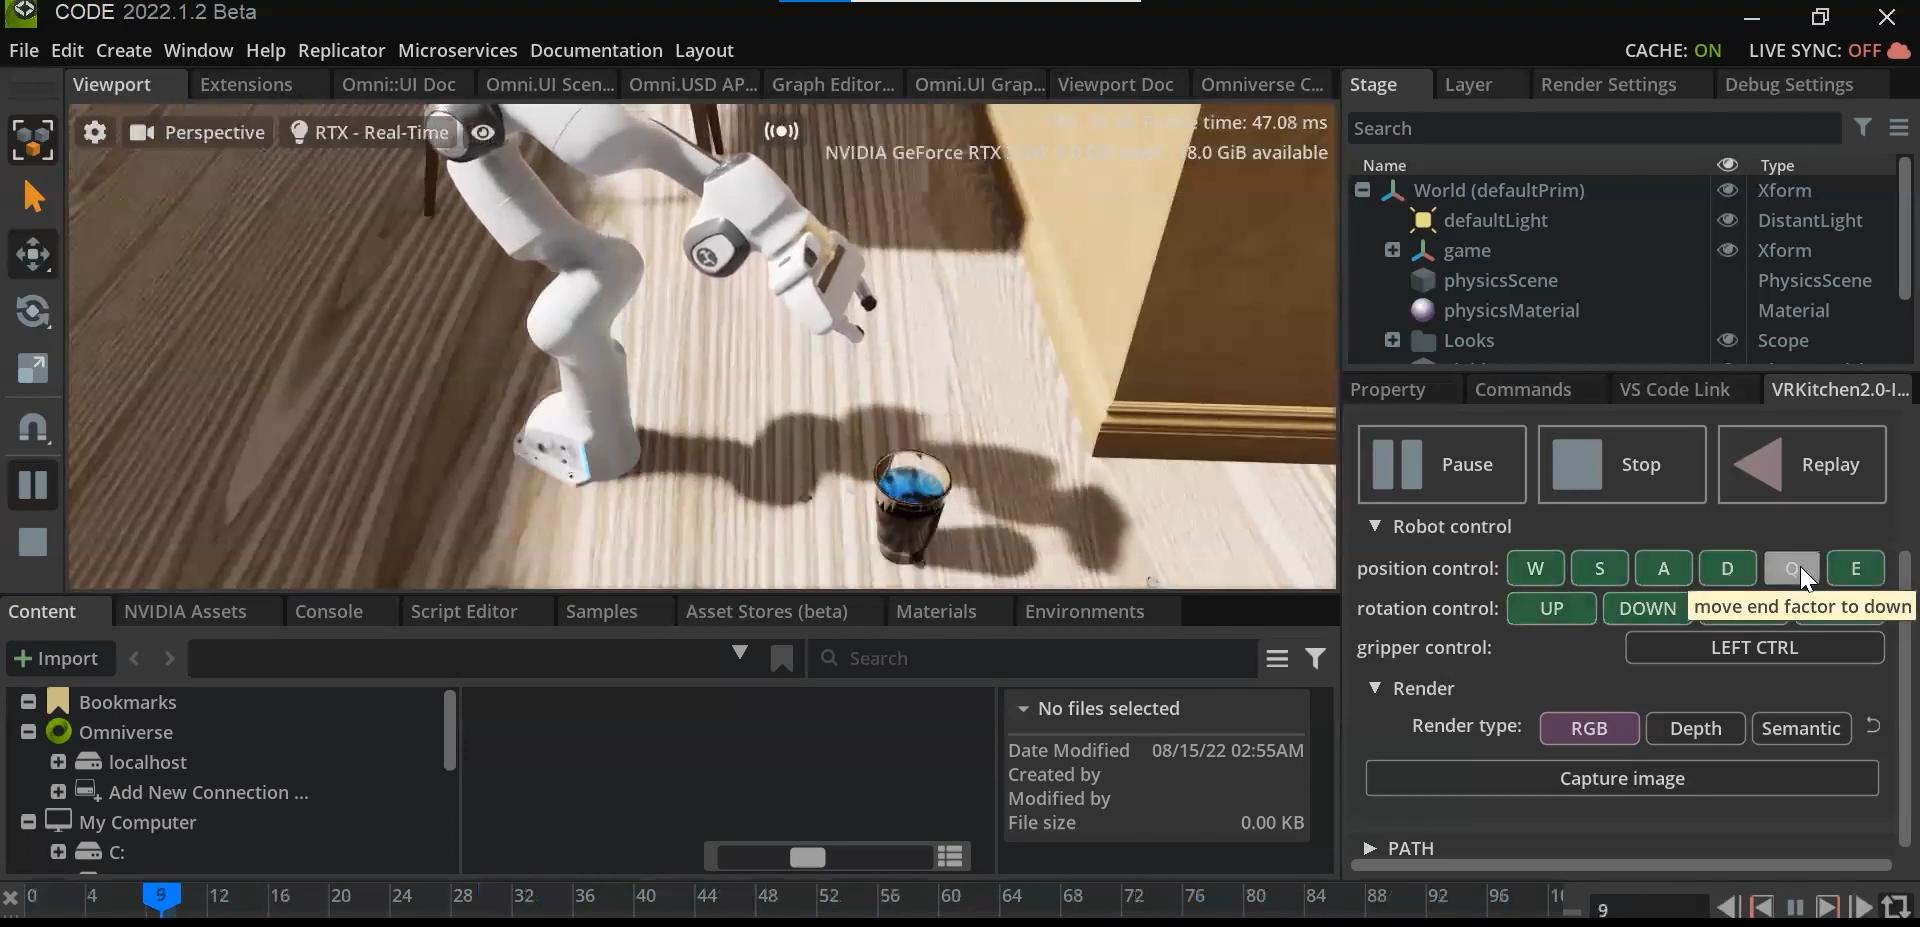Click the Capture image button

[1622, 778]
